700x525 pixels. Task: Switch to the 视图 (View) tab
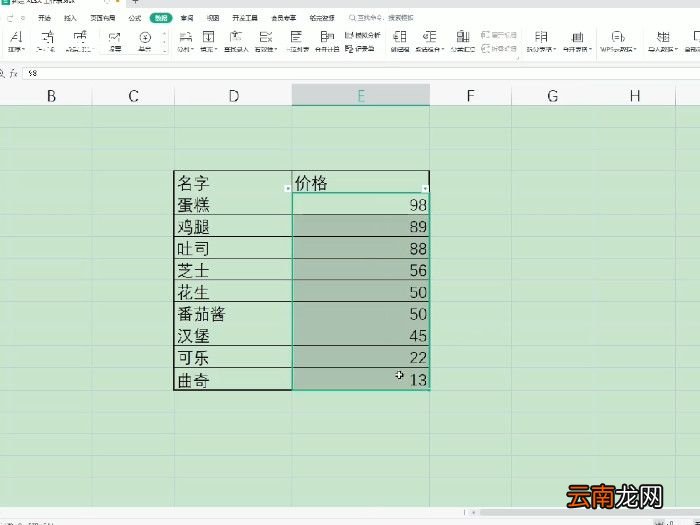[212, 18]
